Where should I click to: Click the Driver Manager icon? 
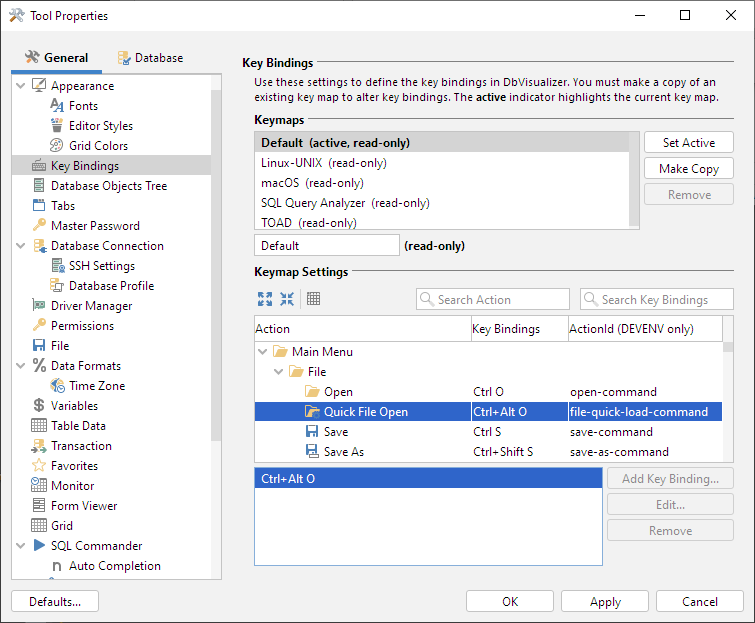coord(39,306)
